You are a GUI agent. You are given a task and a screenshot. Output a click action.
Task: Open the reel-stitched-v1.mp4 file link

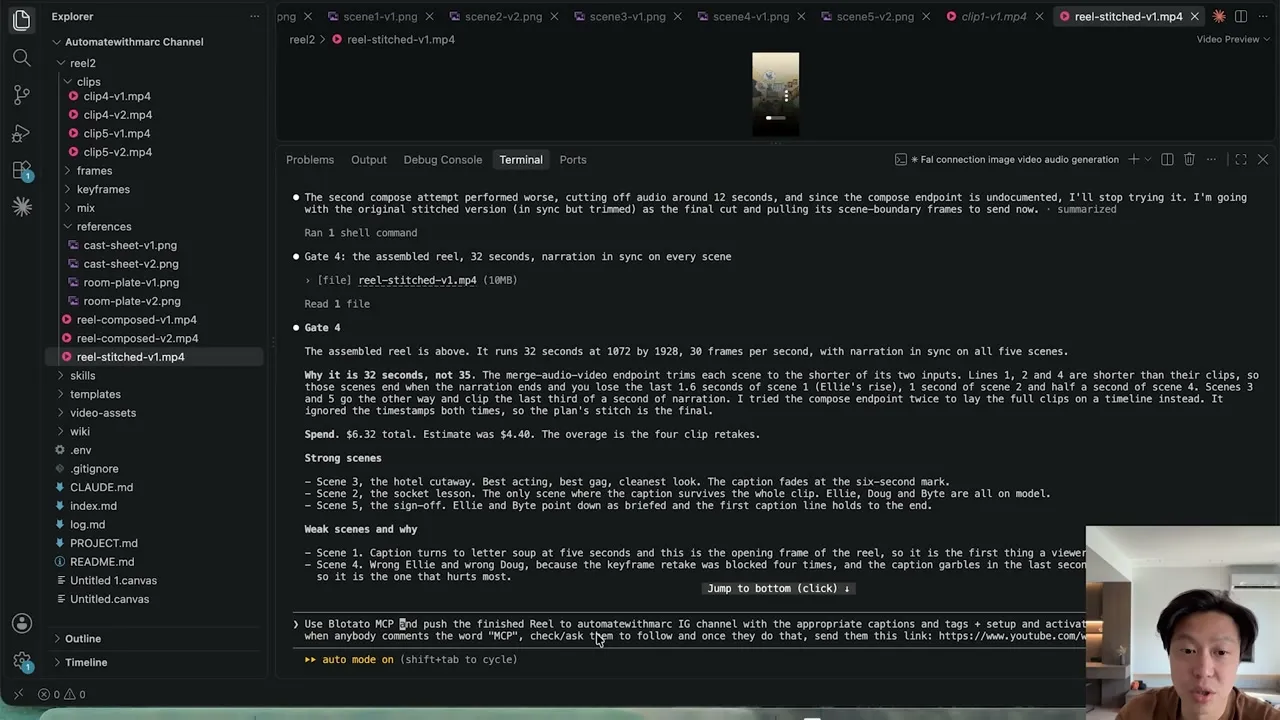(x=417, y=281)
